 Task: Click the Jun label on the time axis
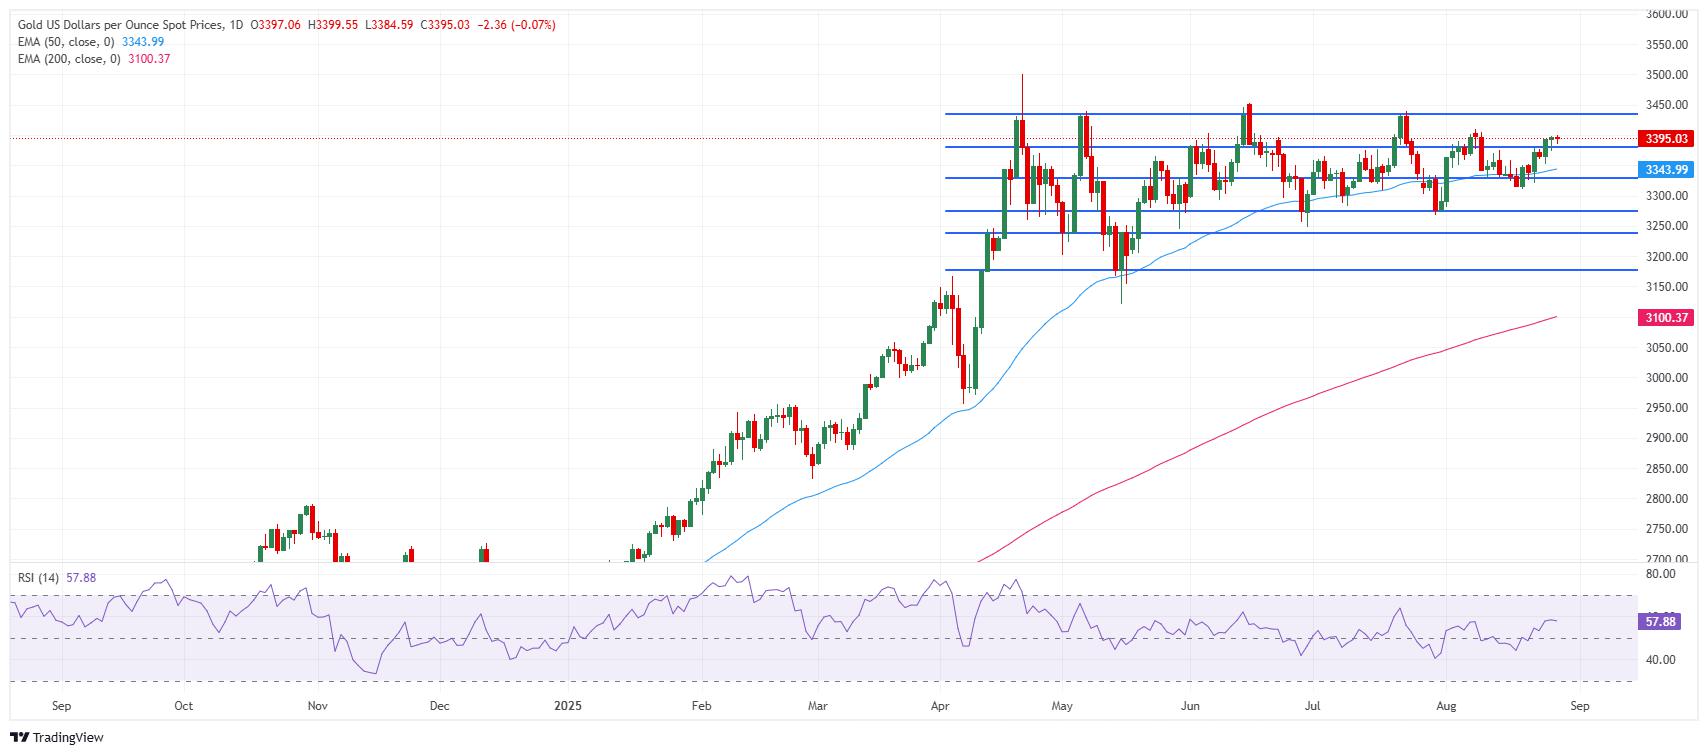(1190, 706)
